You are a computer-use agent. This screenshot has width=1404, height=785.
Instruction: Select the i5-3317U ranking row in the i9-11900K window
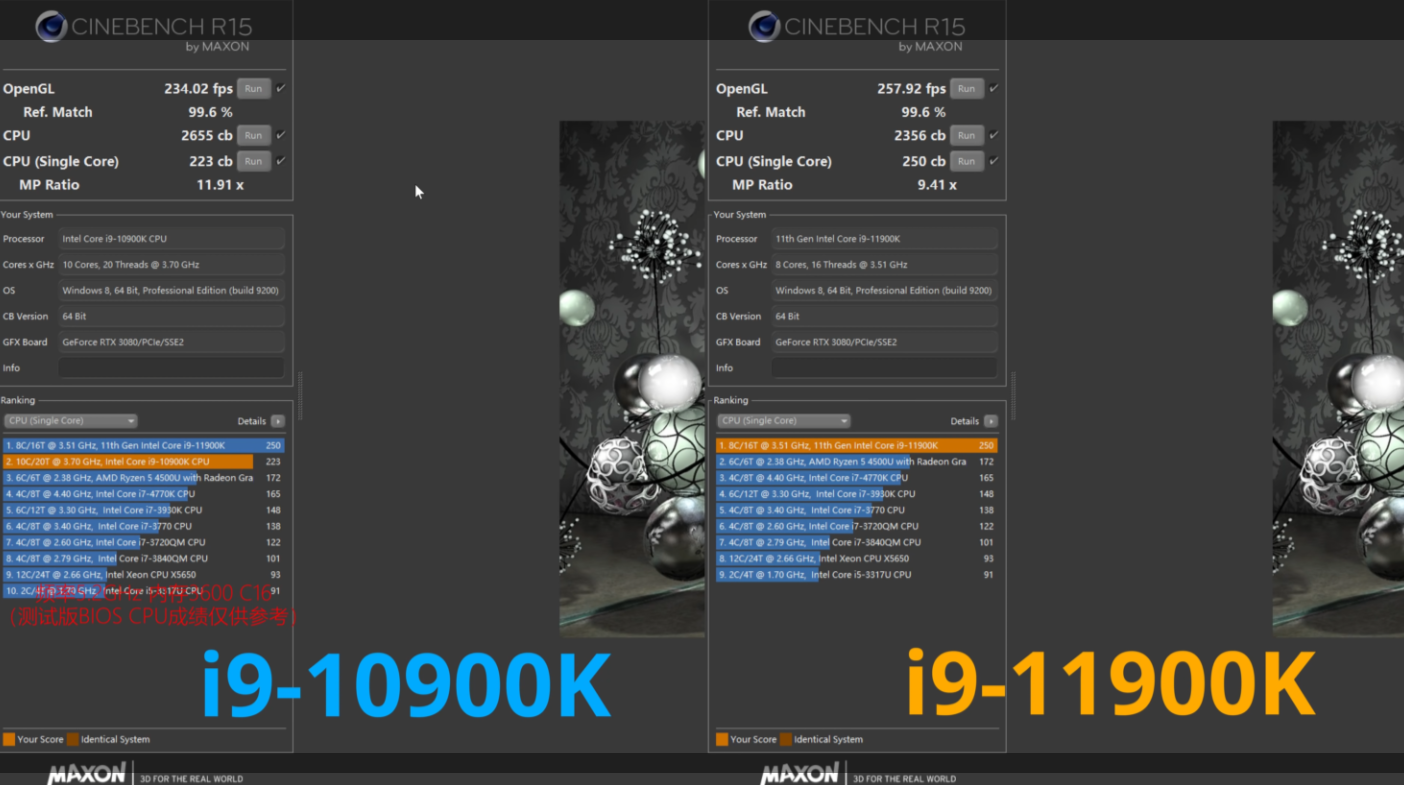[857, 575]
